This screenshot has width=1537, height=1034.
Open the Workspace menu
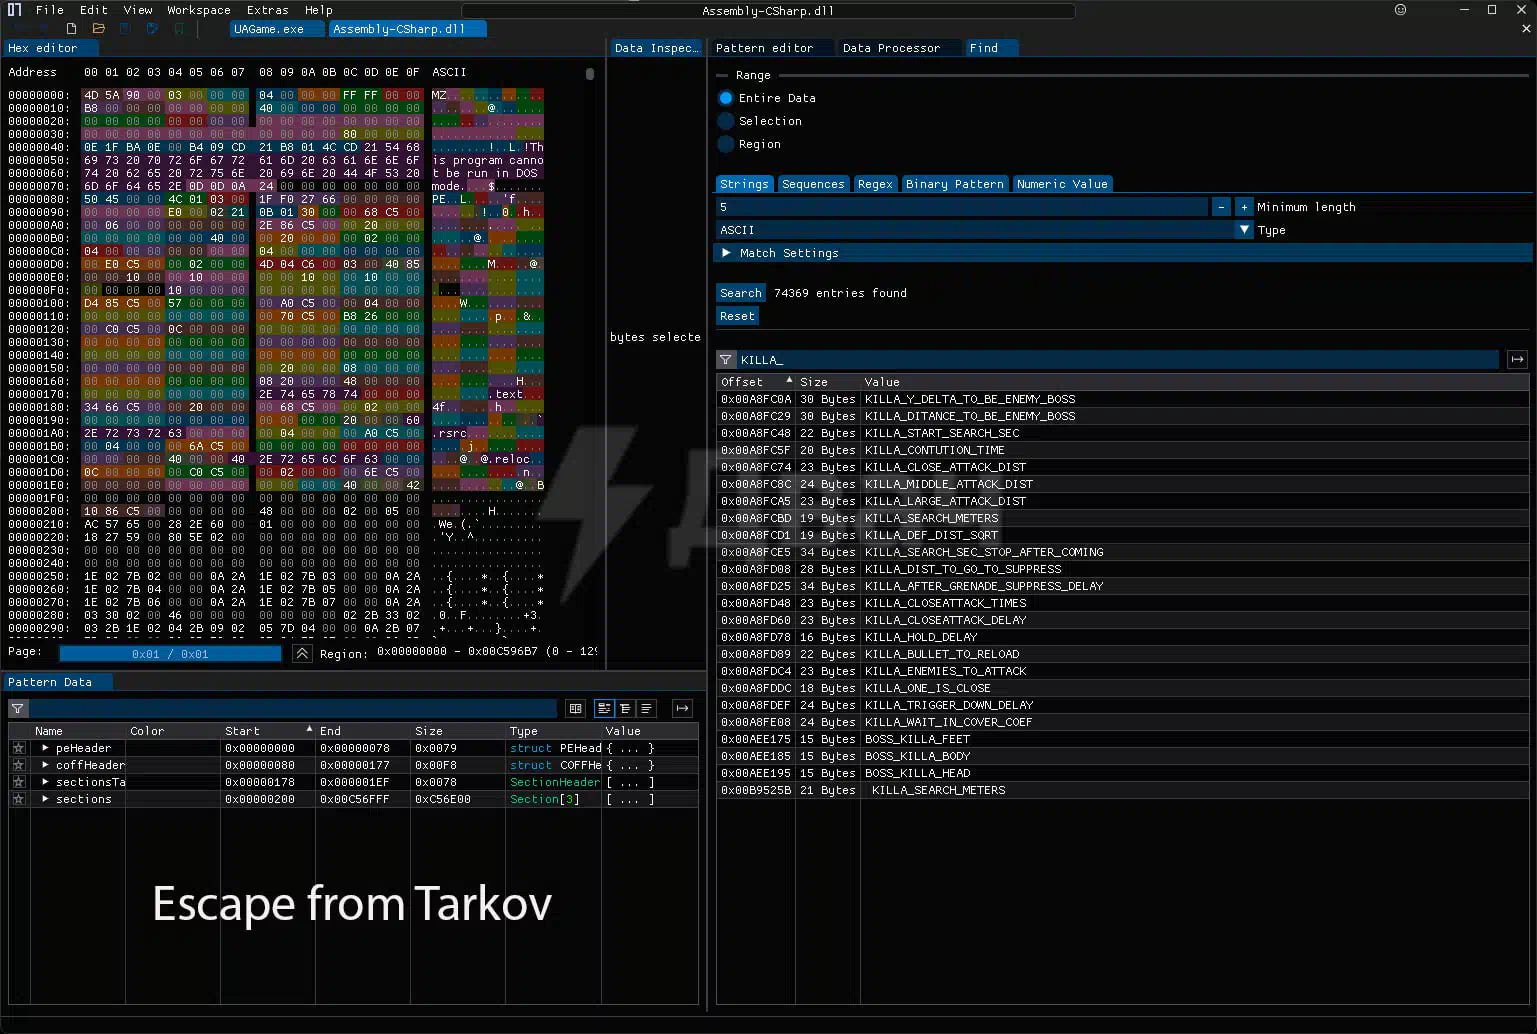tap(198, 10)
